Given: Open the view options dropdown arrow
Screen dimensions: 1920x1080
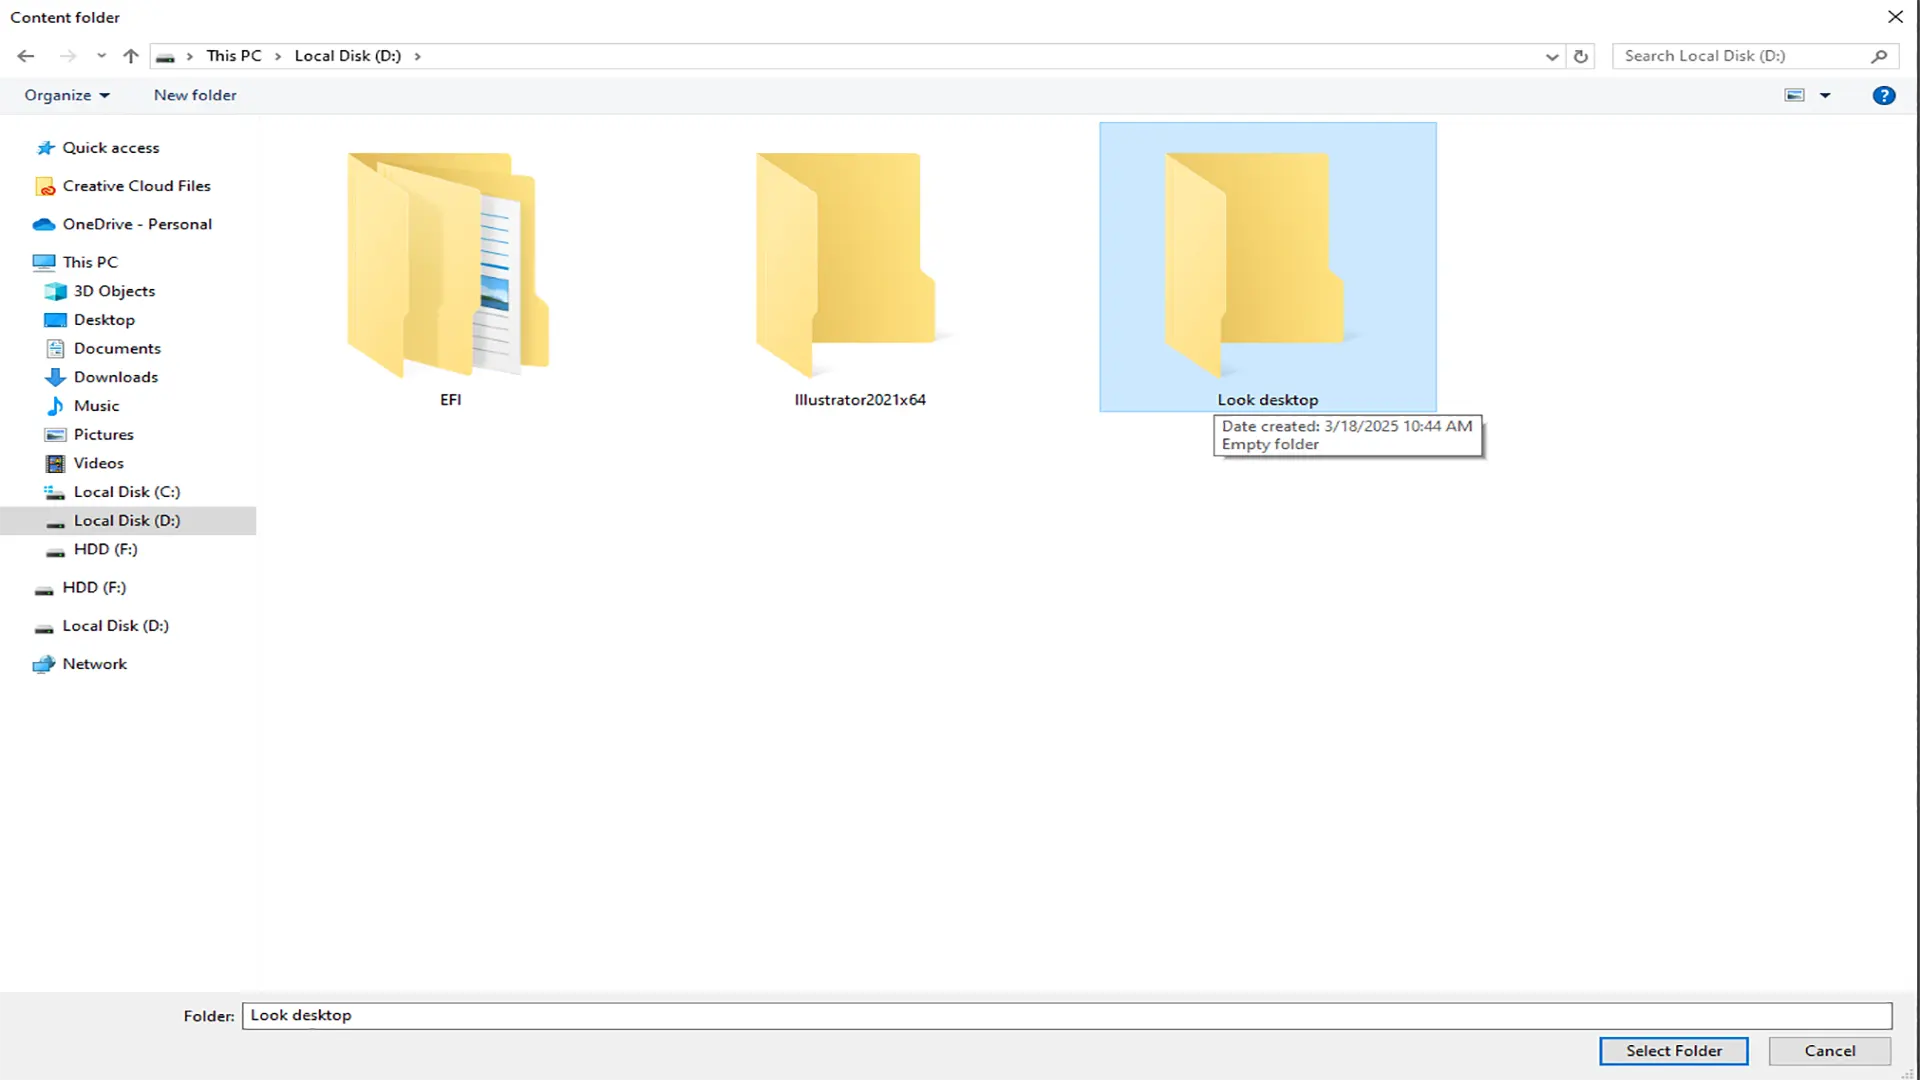Looking at the screenshot, I should 1825,95.
